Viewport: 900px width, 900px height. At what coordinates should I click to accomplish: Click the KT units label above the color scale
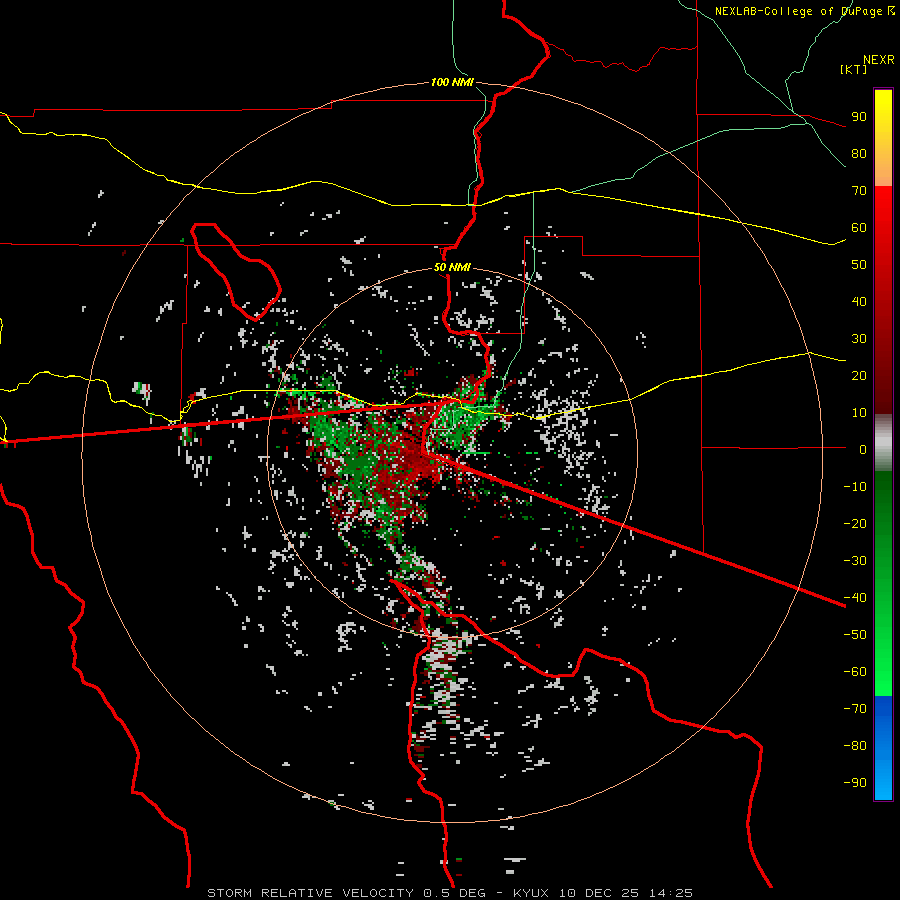854,69
